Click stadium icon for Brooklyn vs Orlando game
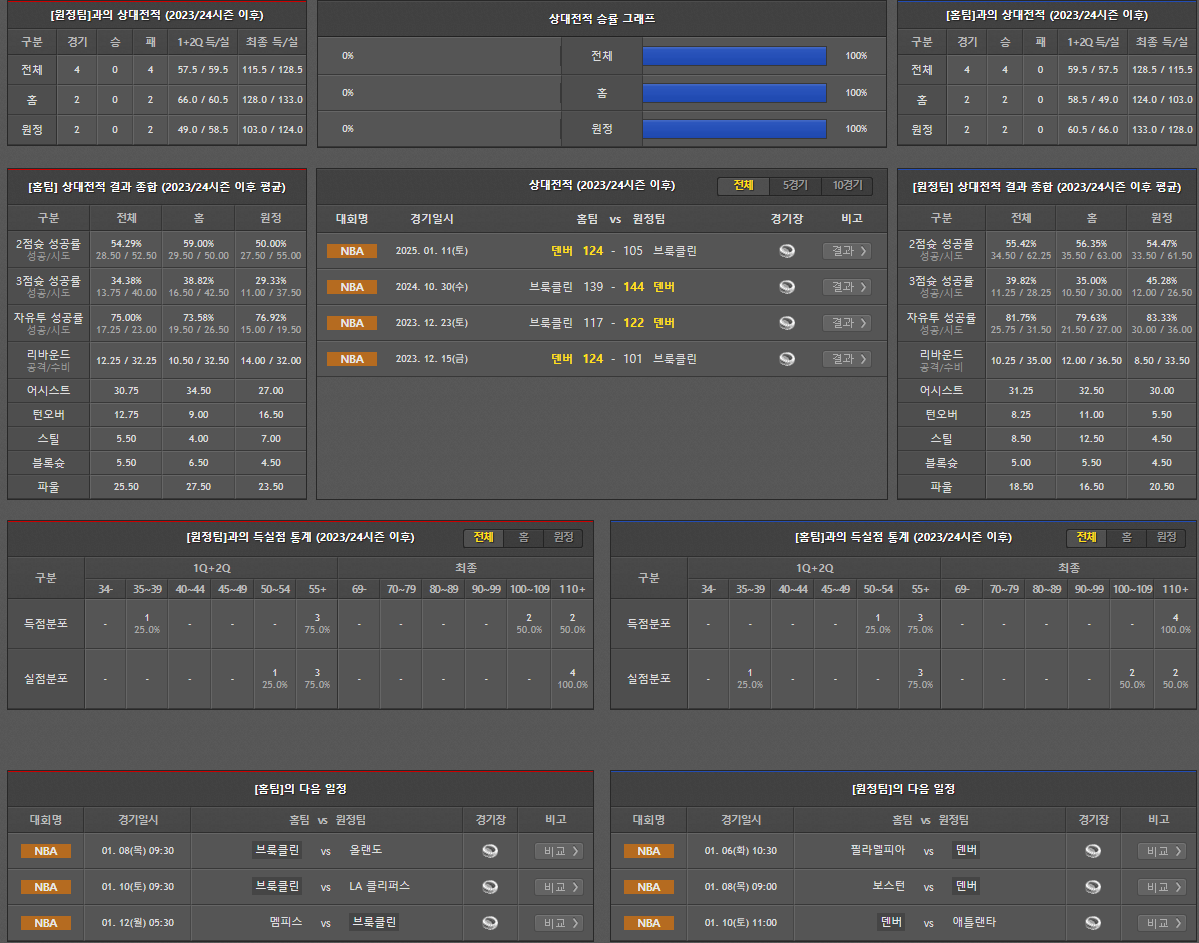 point(490,851)
